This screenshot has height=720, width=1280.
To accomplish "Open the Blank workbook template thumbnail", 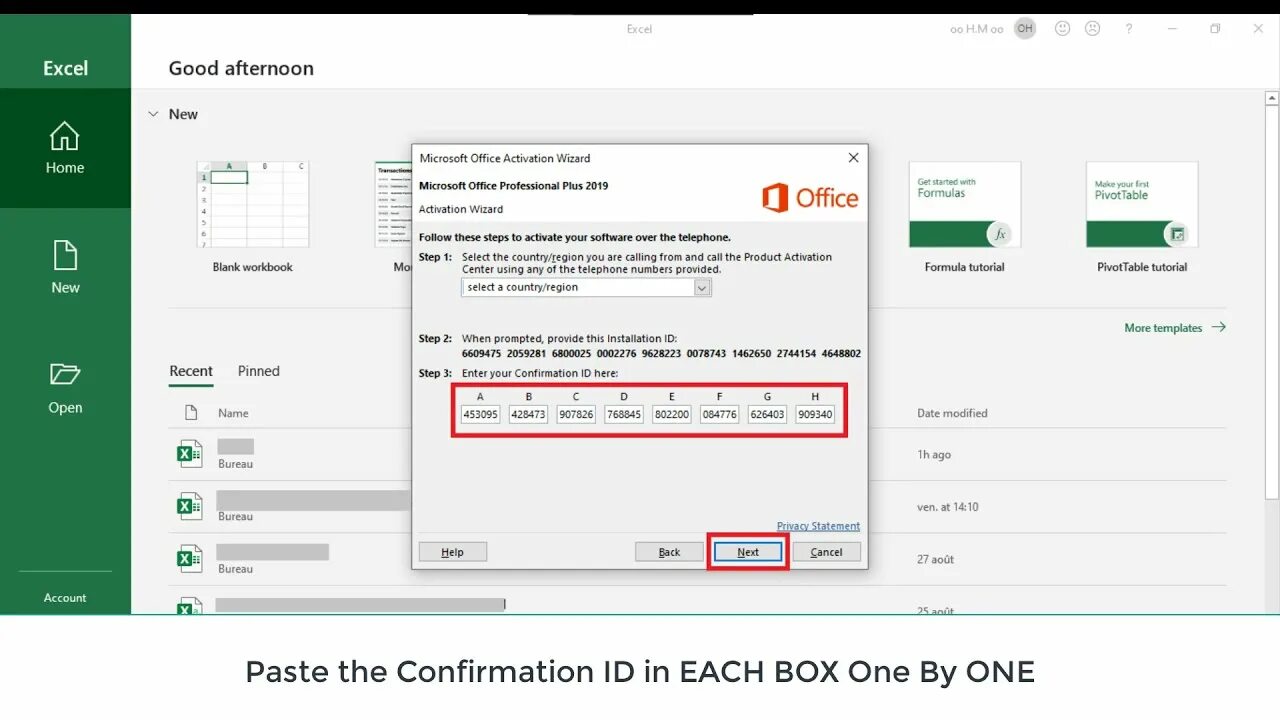I will (x=252, y=205).
